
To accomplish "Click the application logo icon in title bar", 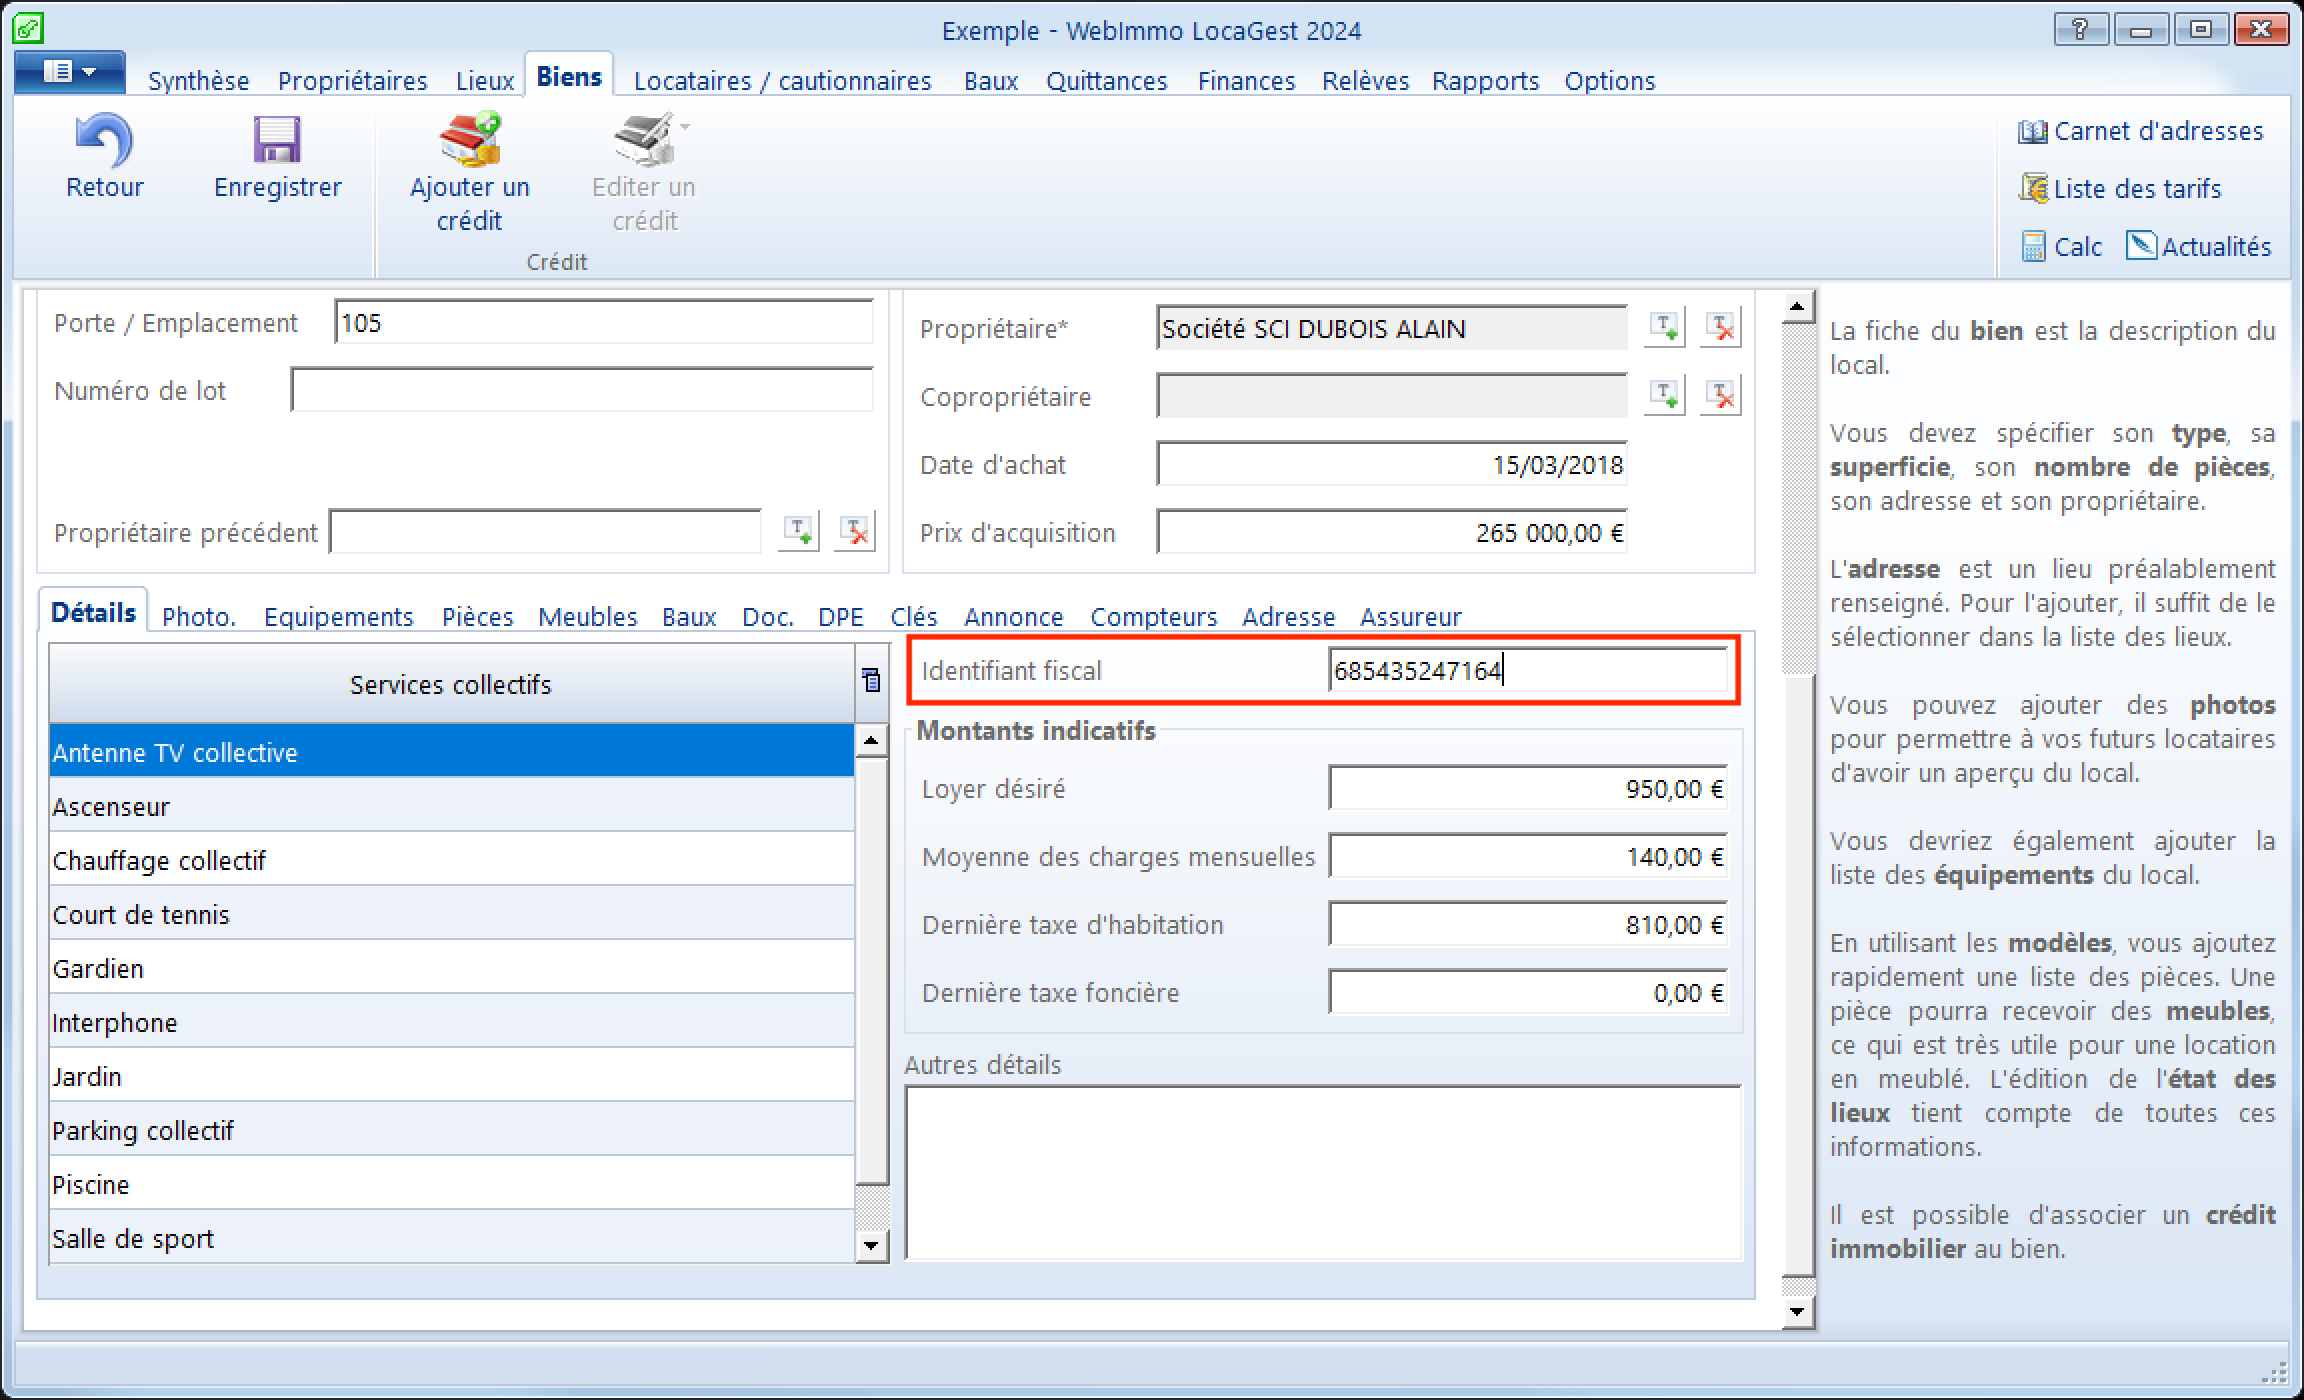I will (28, 28).
